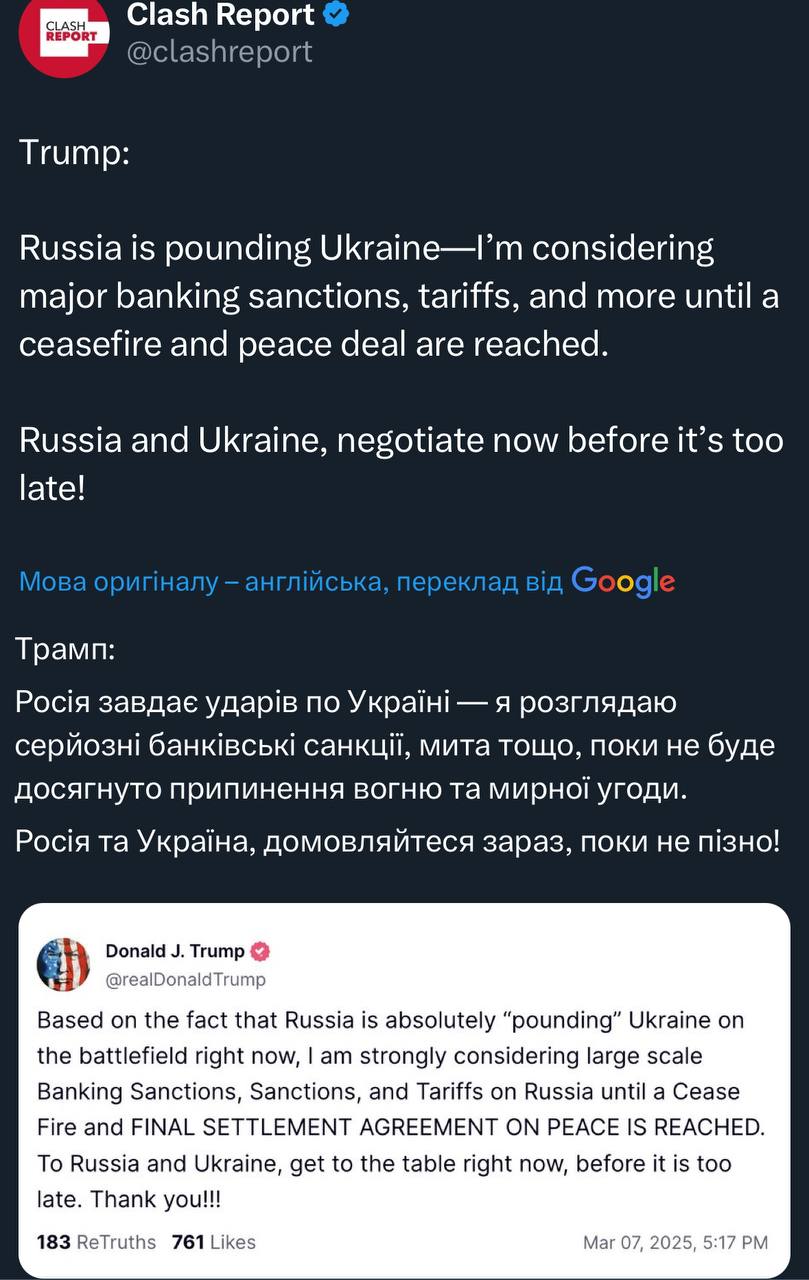Click the Google logo in translation notice
This screenshot has height=1280, width=809.
tap(623, 580)
